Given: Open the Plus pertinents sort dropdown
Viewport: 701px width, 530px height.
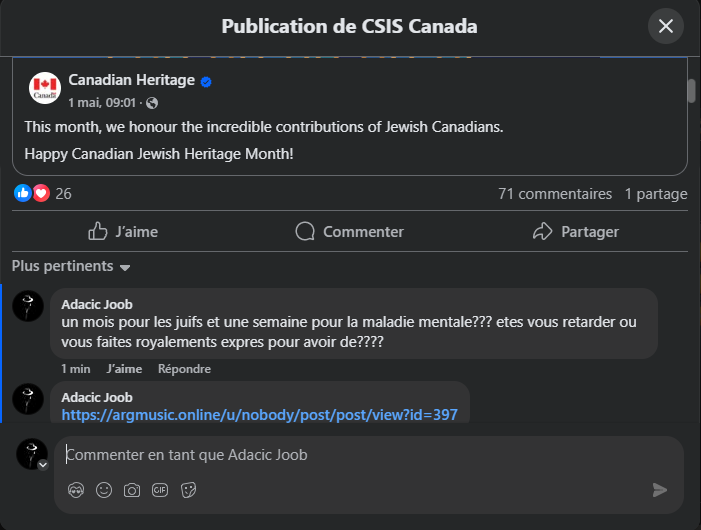Looking at the screenshot, I should point(71,266).
